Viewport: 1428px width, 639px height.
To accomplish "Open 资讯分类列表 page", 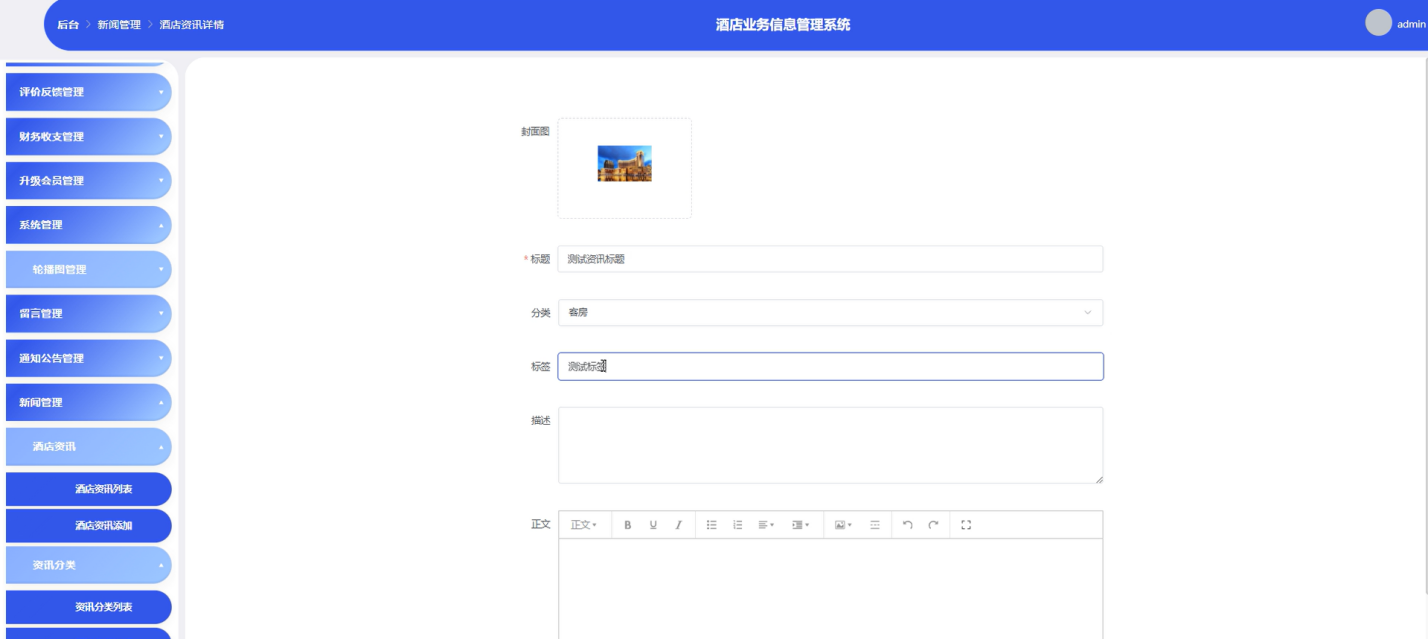I will [x=89, y=607].
